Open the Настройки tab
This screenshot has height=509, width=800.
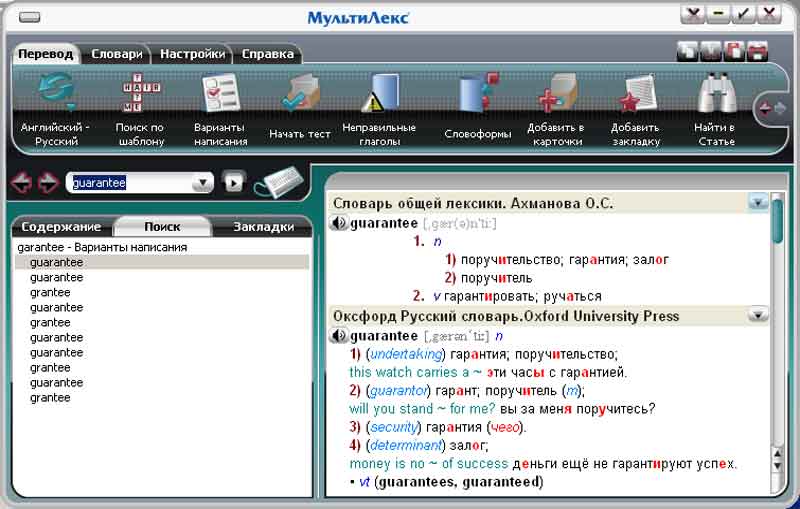192,54
